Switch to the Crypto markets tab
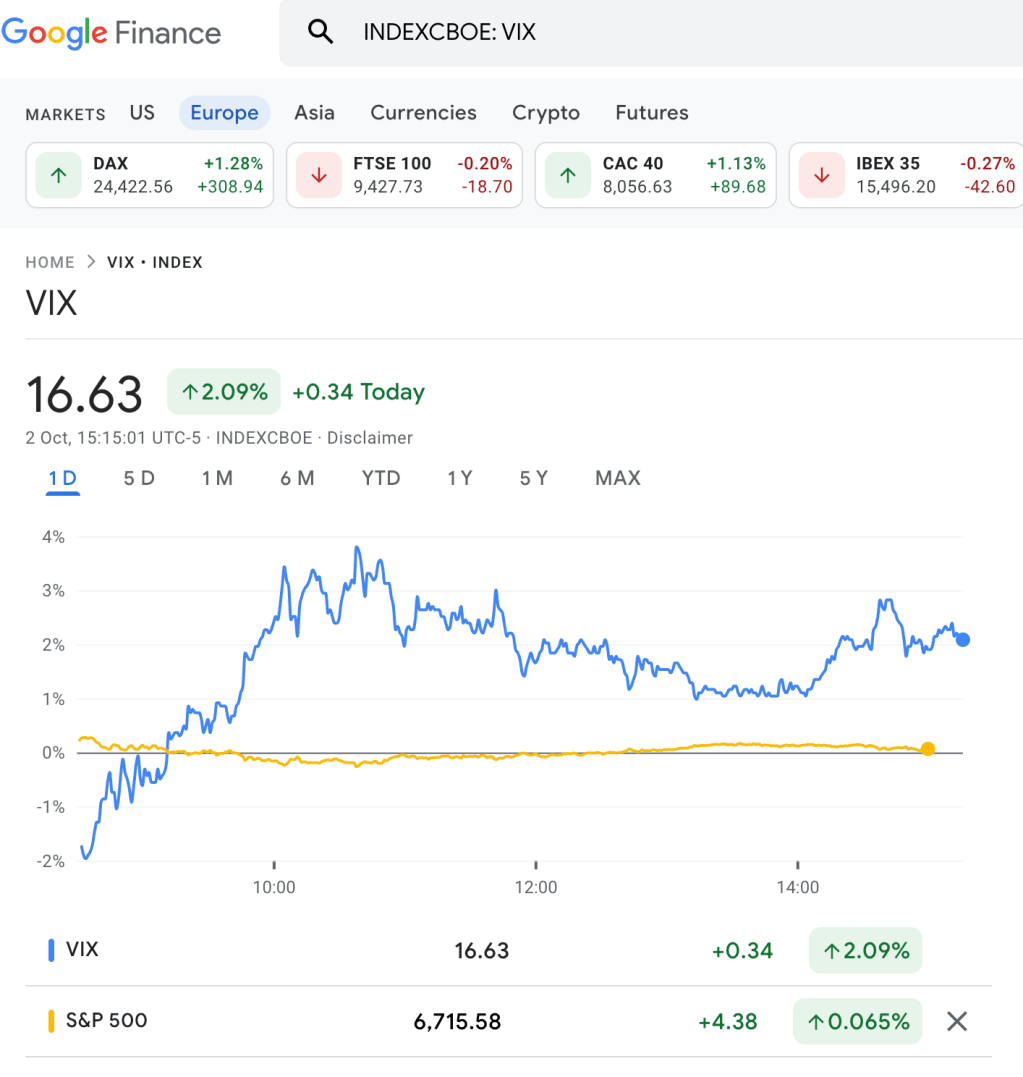 [x=546, y=113]
